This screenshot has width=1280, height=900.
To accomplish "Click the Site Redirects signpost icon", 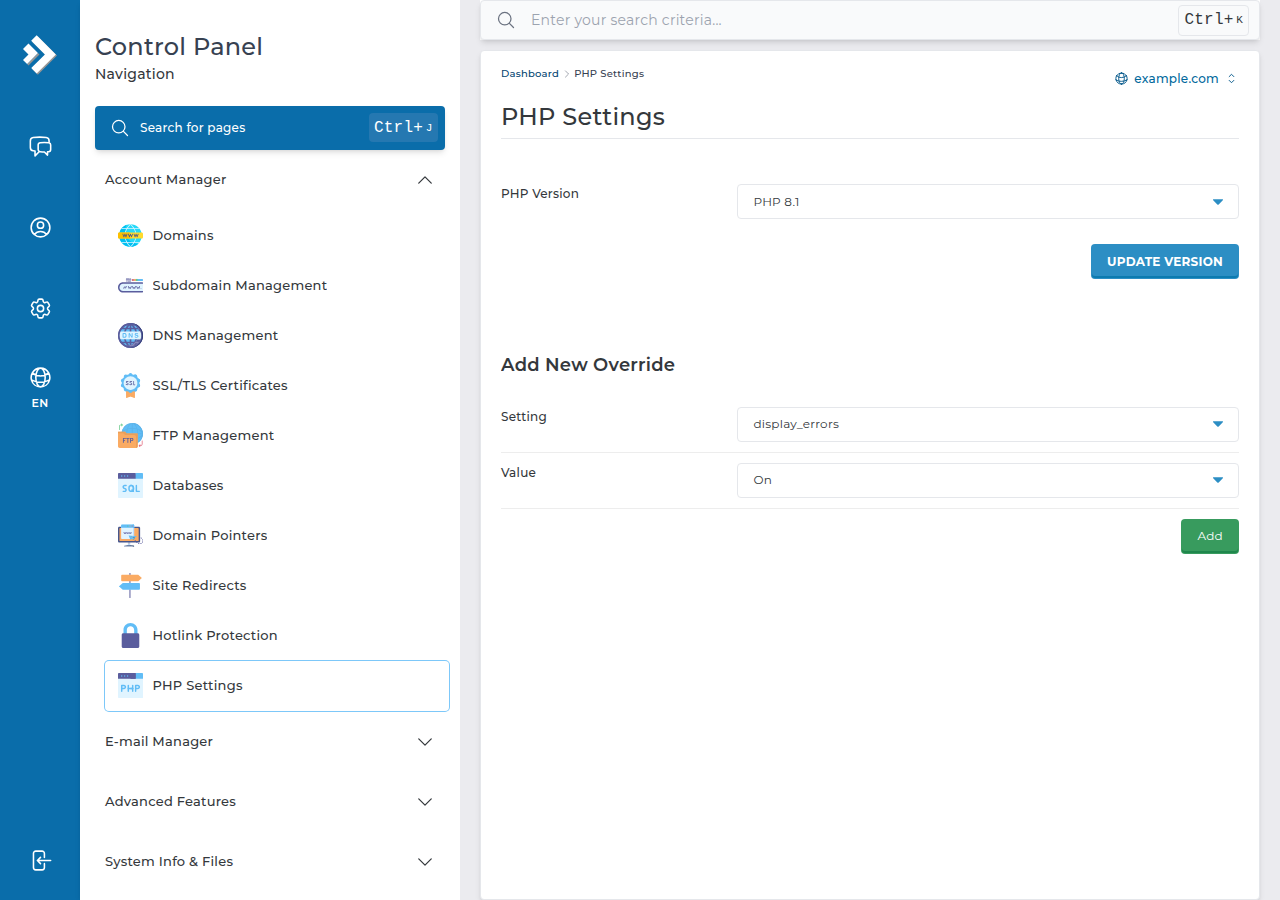I will (x=130, y=586).
